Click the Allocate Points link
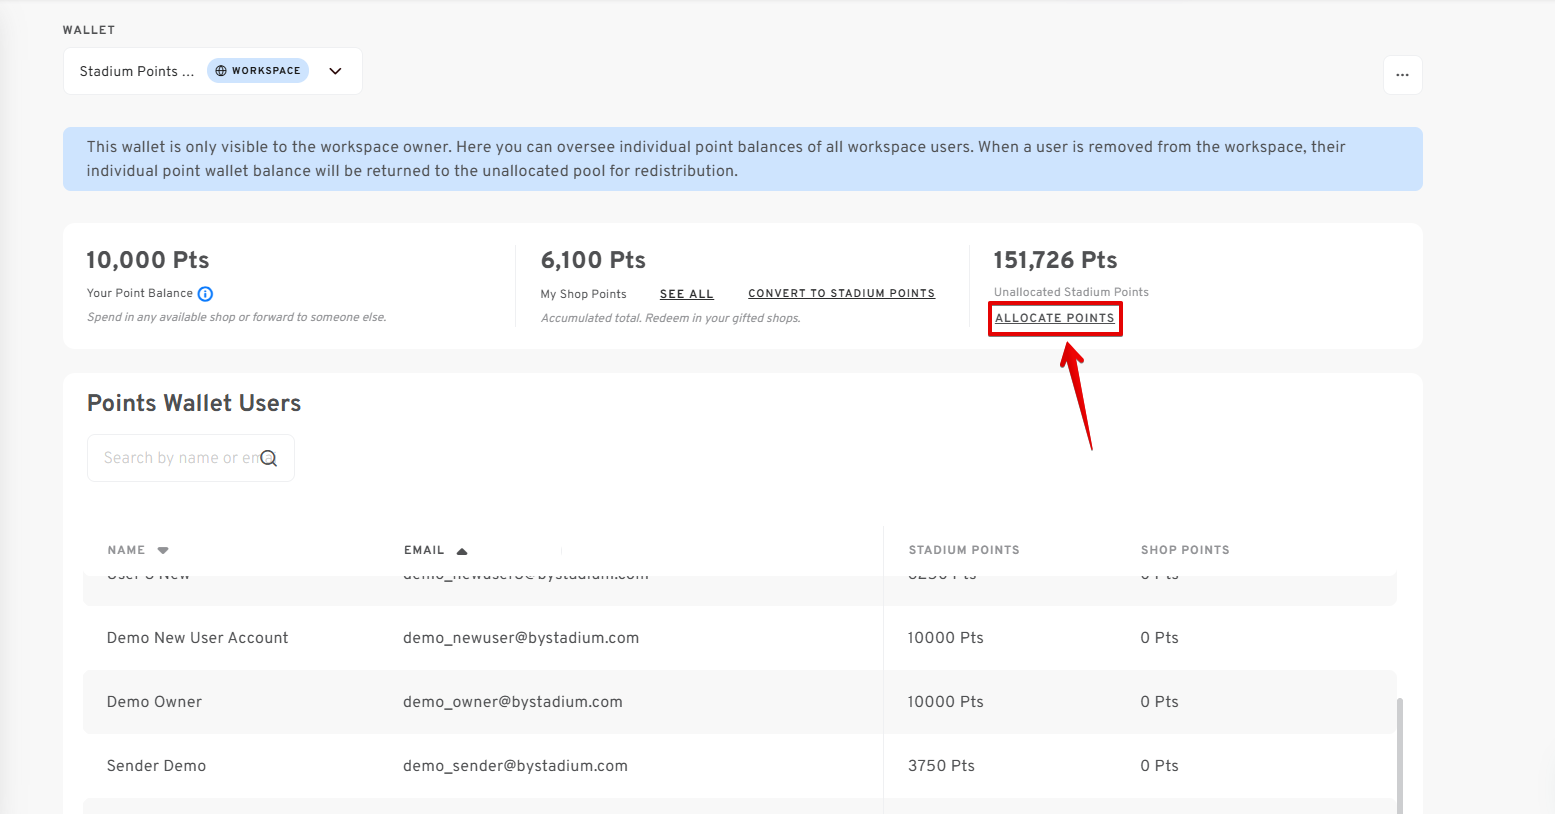The height and width of the screenshot is (814, 1555). (x=1054, y=318)
